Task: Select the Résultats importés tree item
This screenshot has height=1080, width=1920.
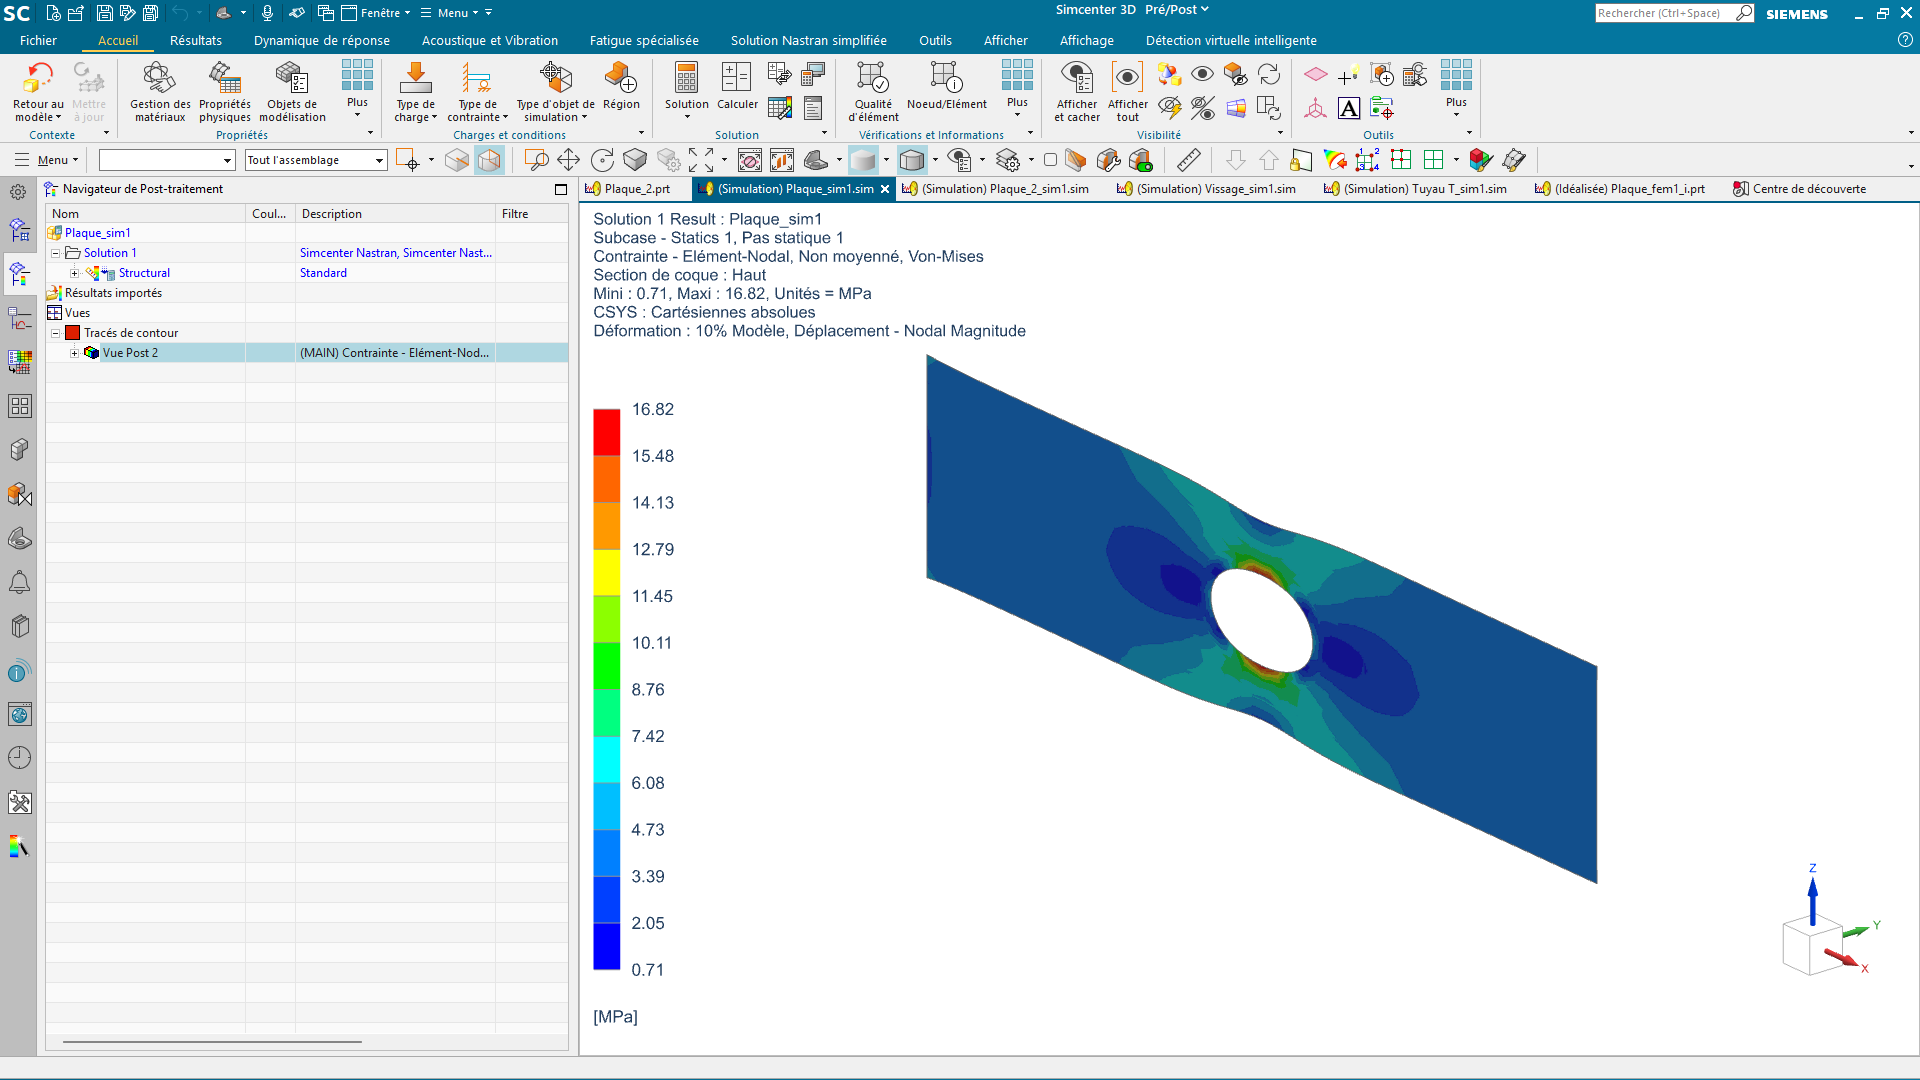Action: (113, 293)
